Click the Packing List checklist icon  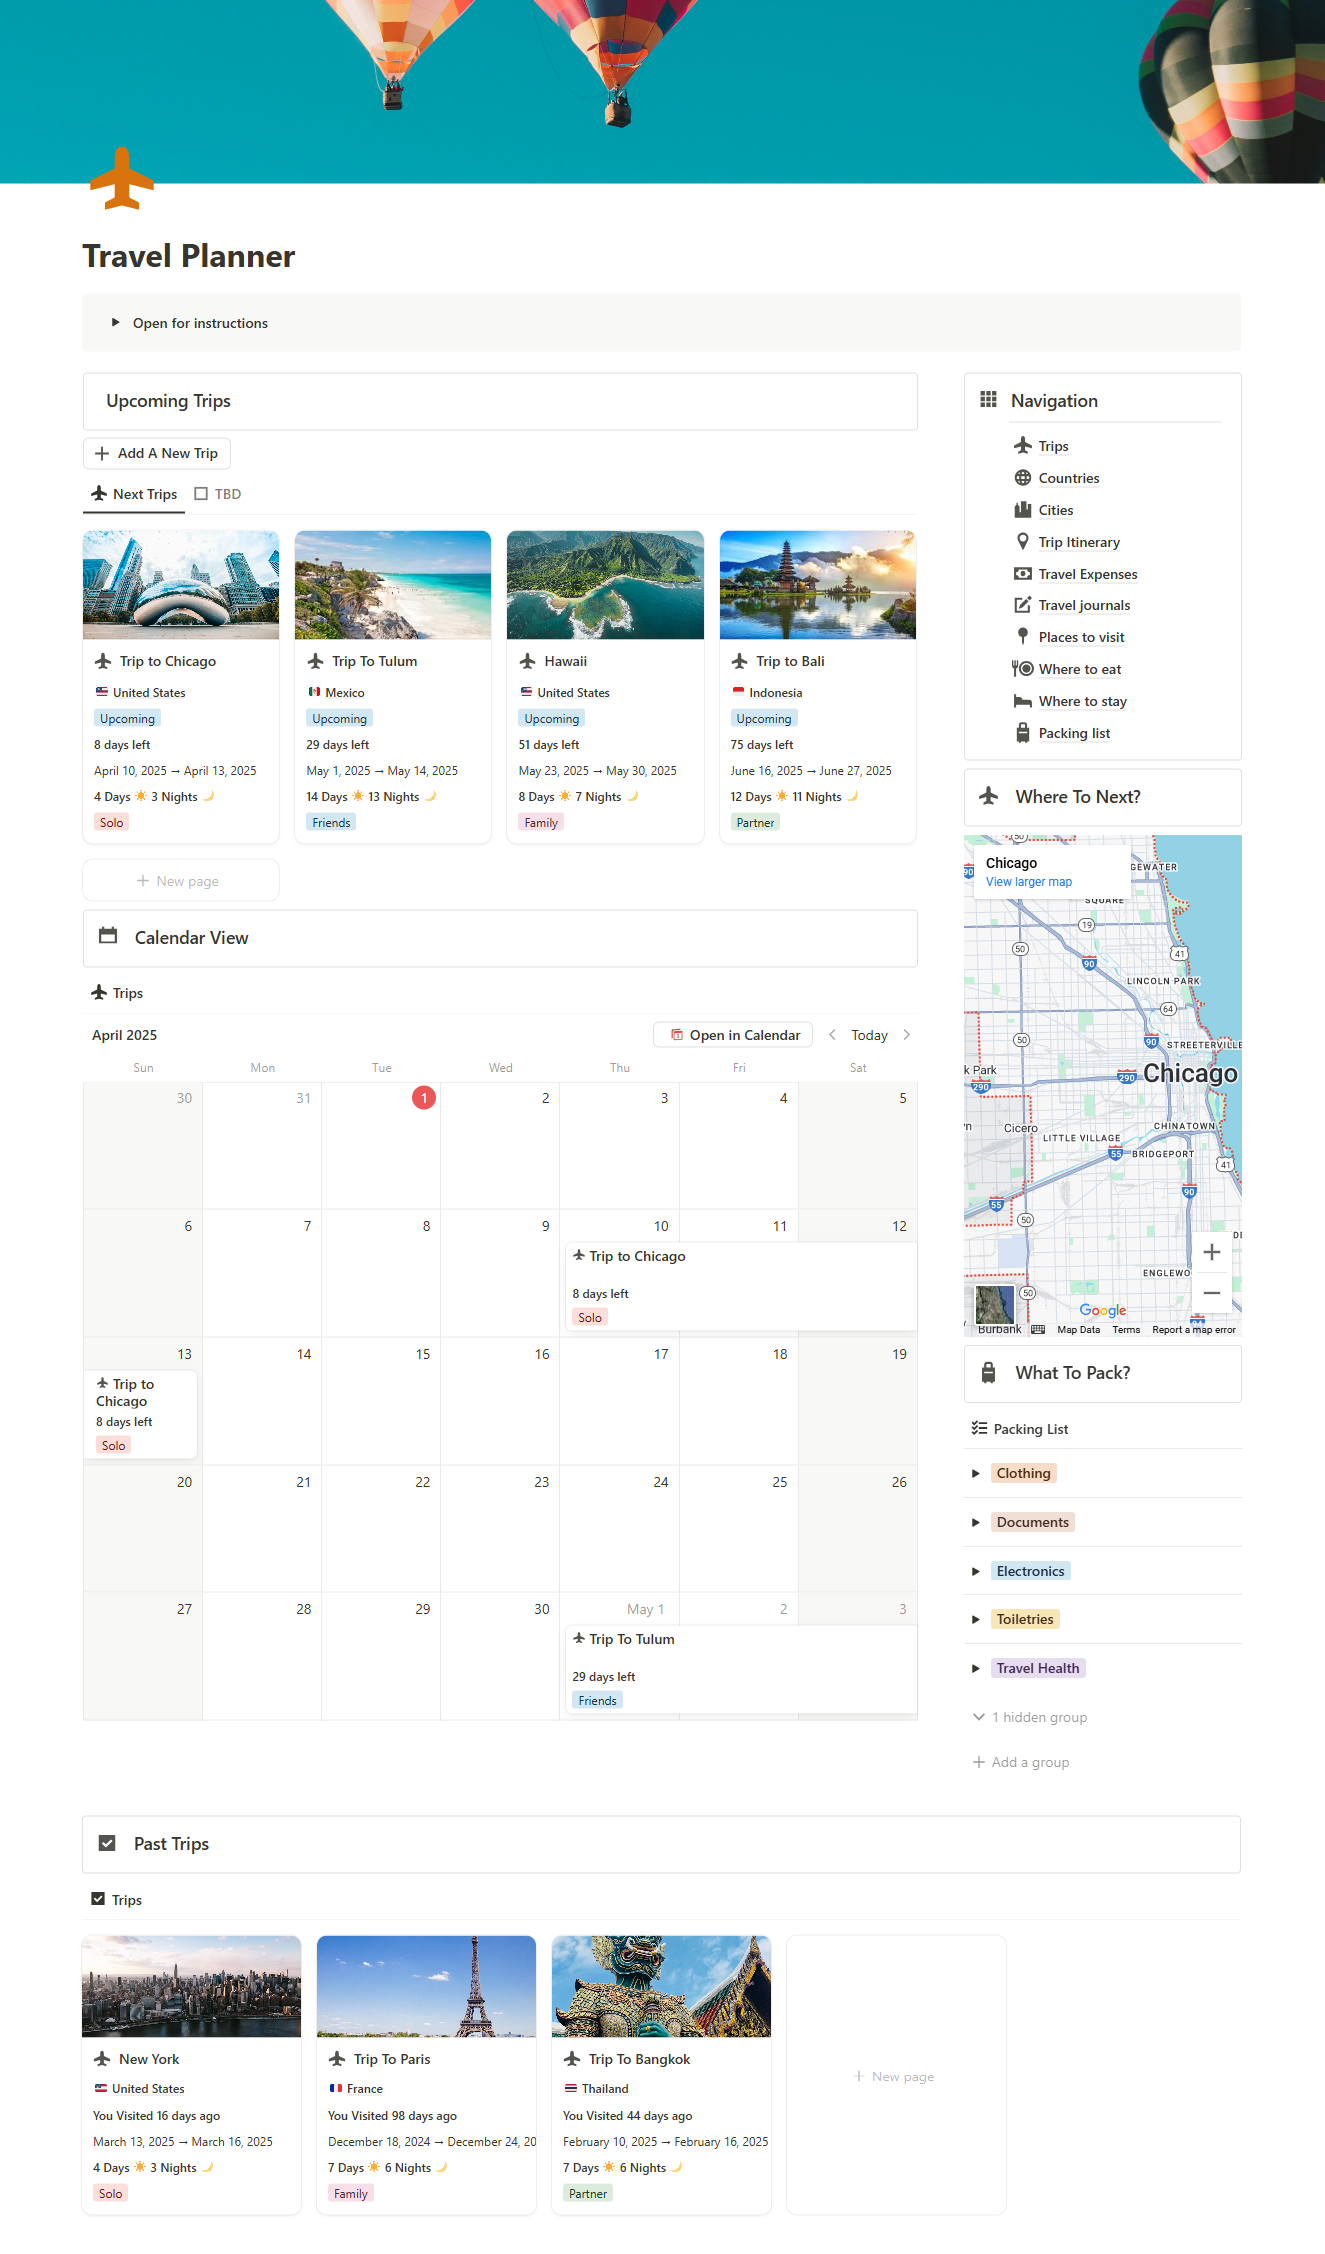click(980, 1429)
